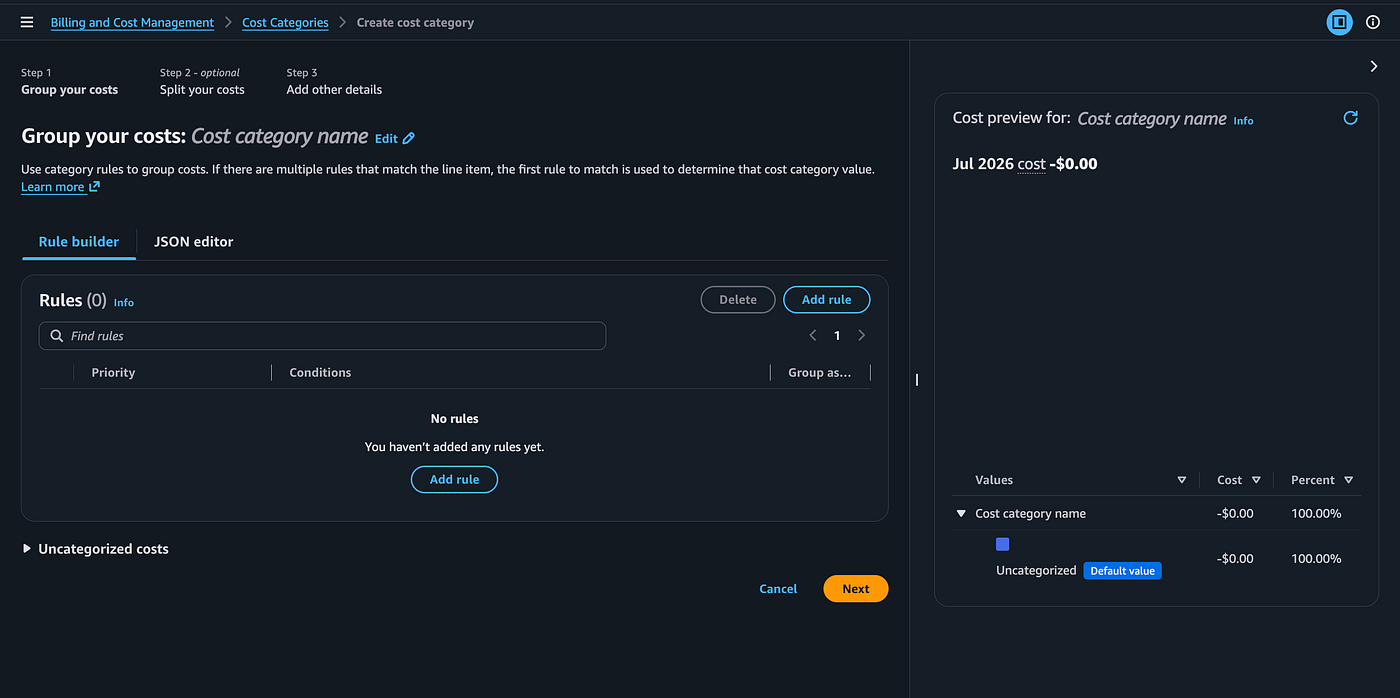Collapse the cost preview panel chevron
The image size is (1400, 698).
pos(1374,66)
